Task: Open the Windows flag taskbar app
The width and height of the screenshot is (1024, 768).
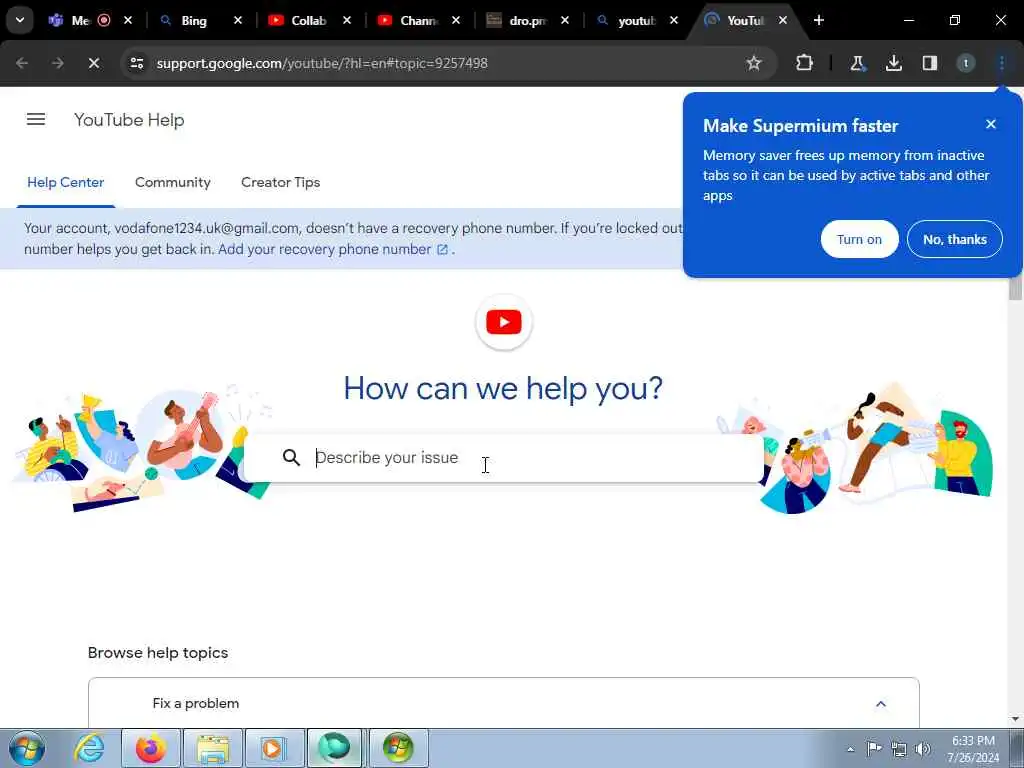Action: pyautogui.click(x=398, y=748)
